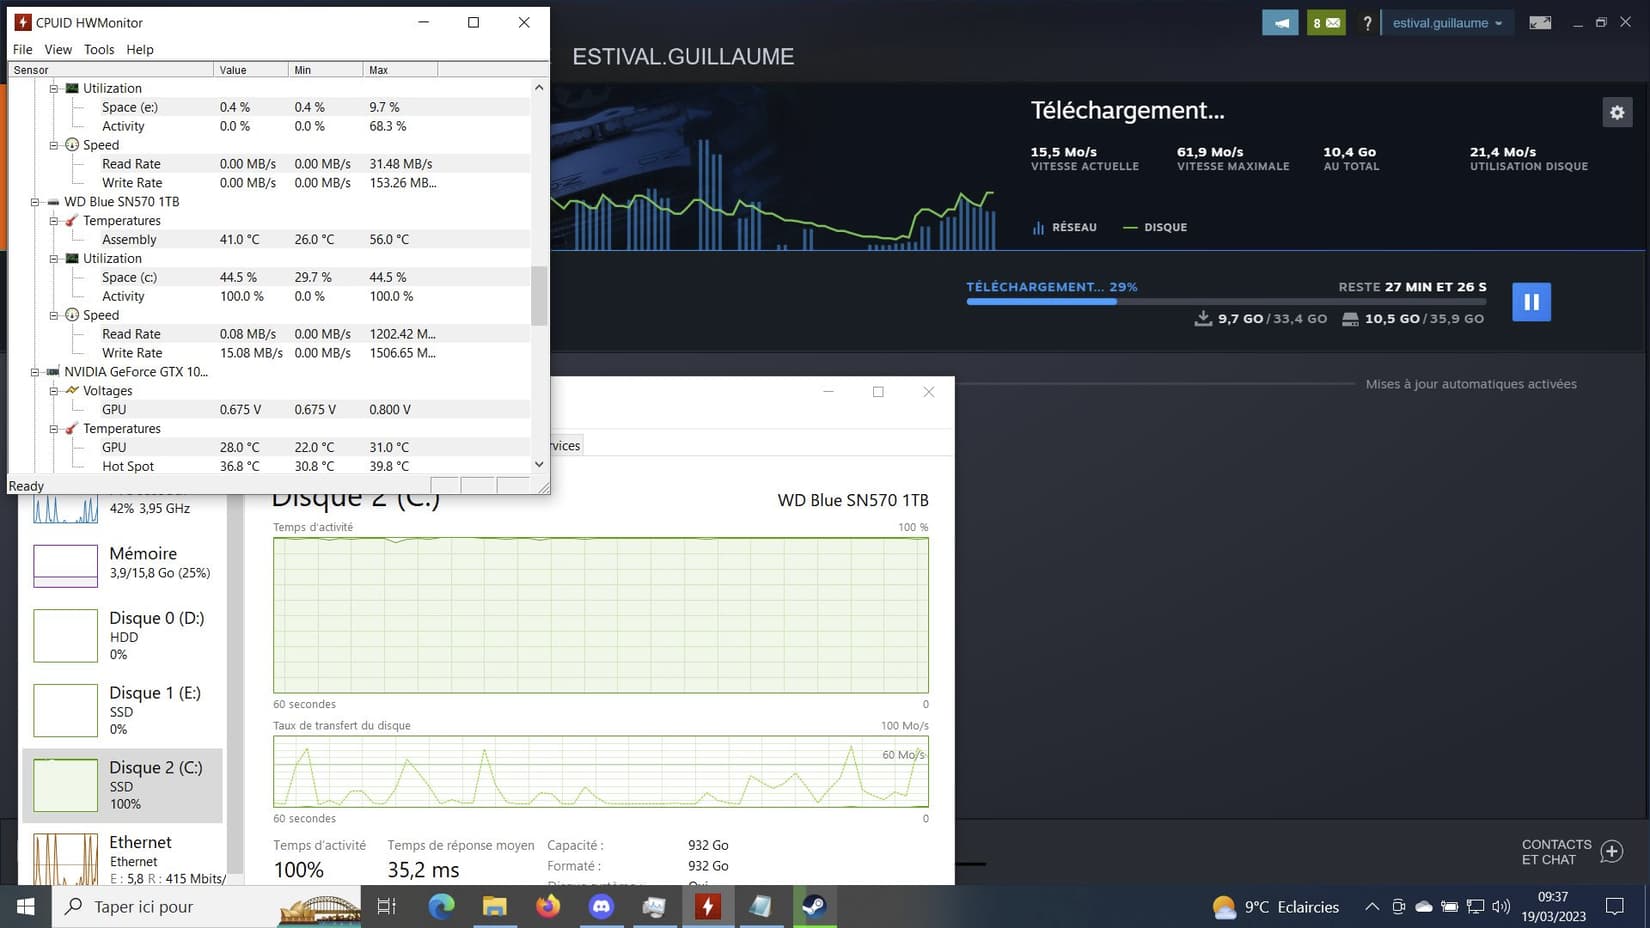This screenshot has width=1650, height=928.
Task: Select Write Rate 15.08 MB/s row
Action: click(270, 353)
